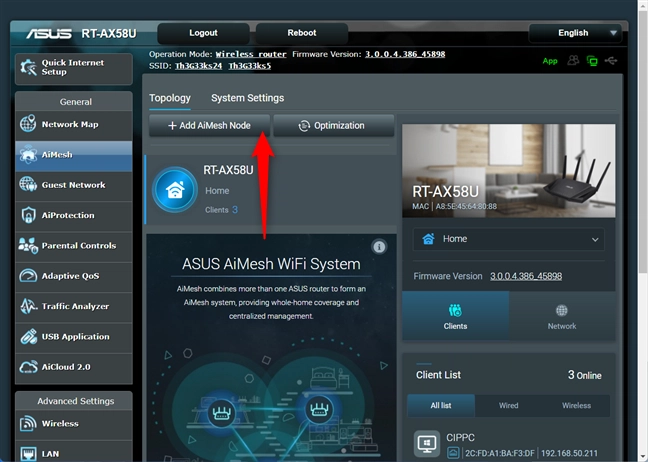The image size is (648, 462).
Task: Click the Clients 3 count on node
Action: [222, 210]
